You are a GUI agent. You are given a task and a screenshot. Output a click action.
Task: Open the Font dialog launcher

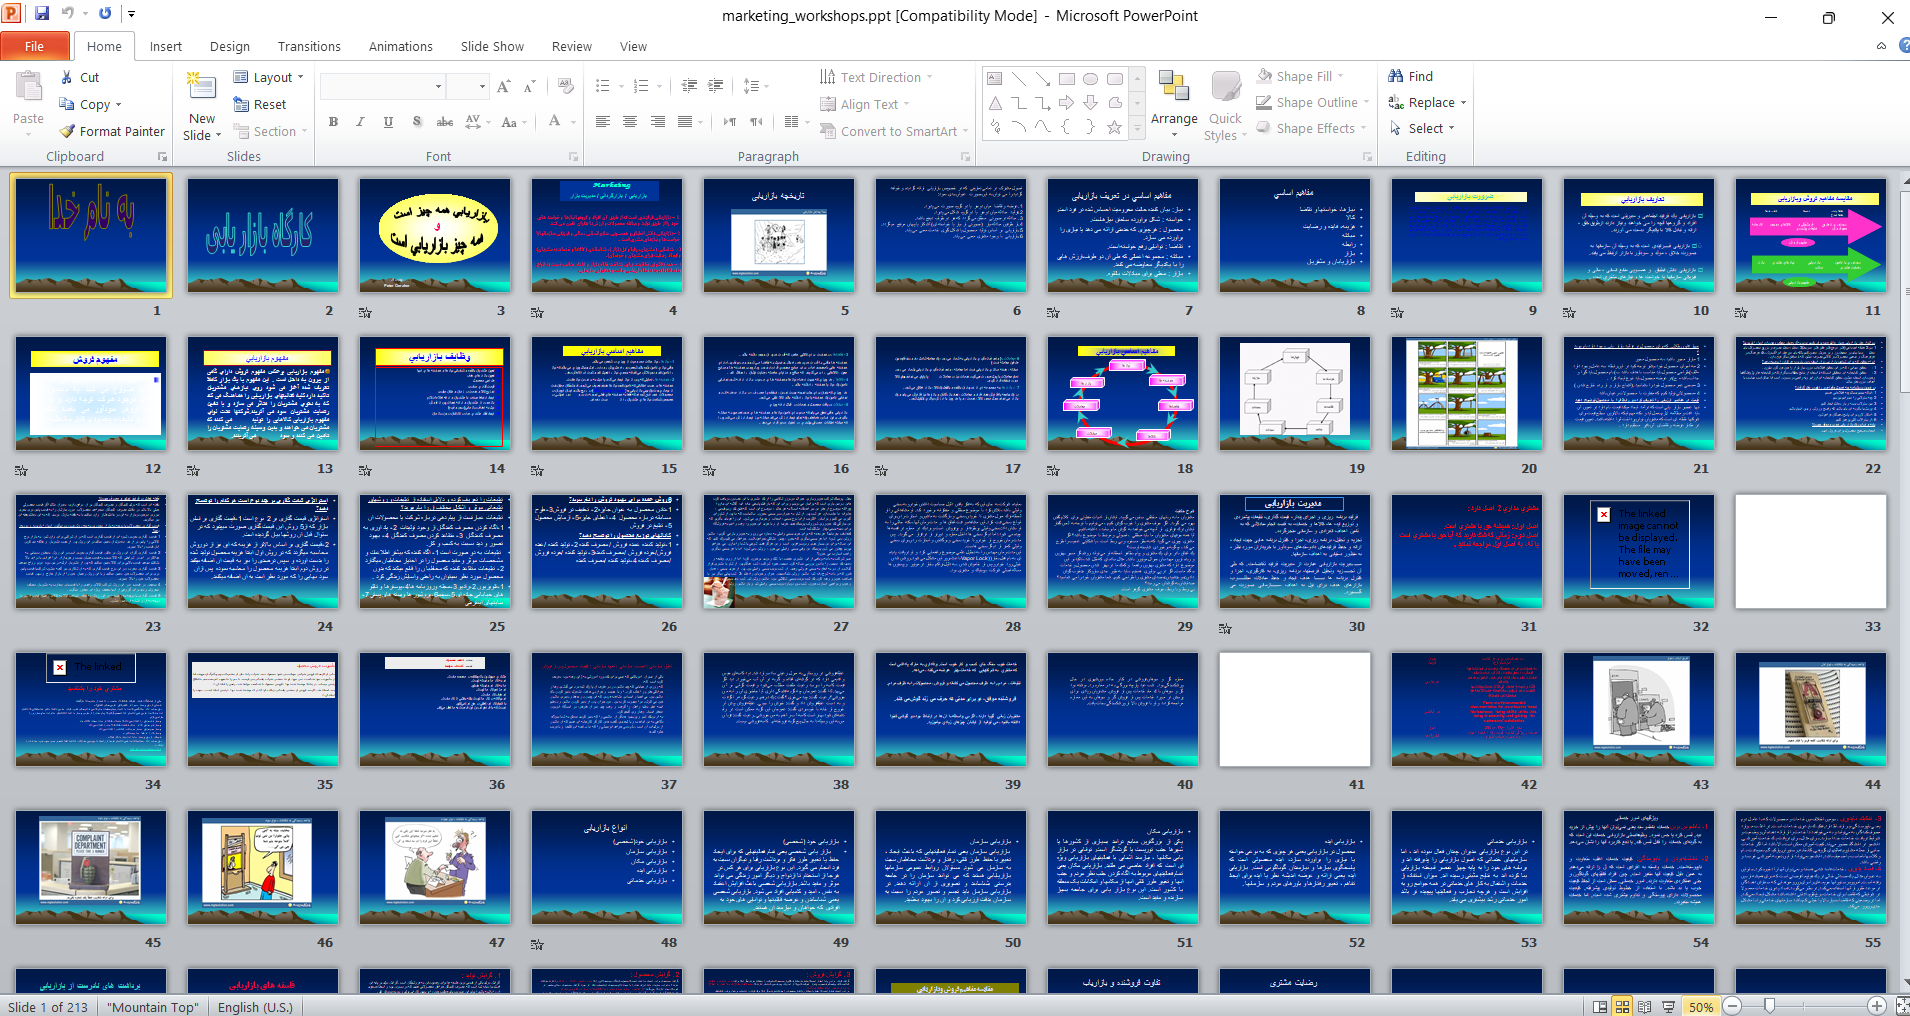click(574, 157)
